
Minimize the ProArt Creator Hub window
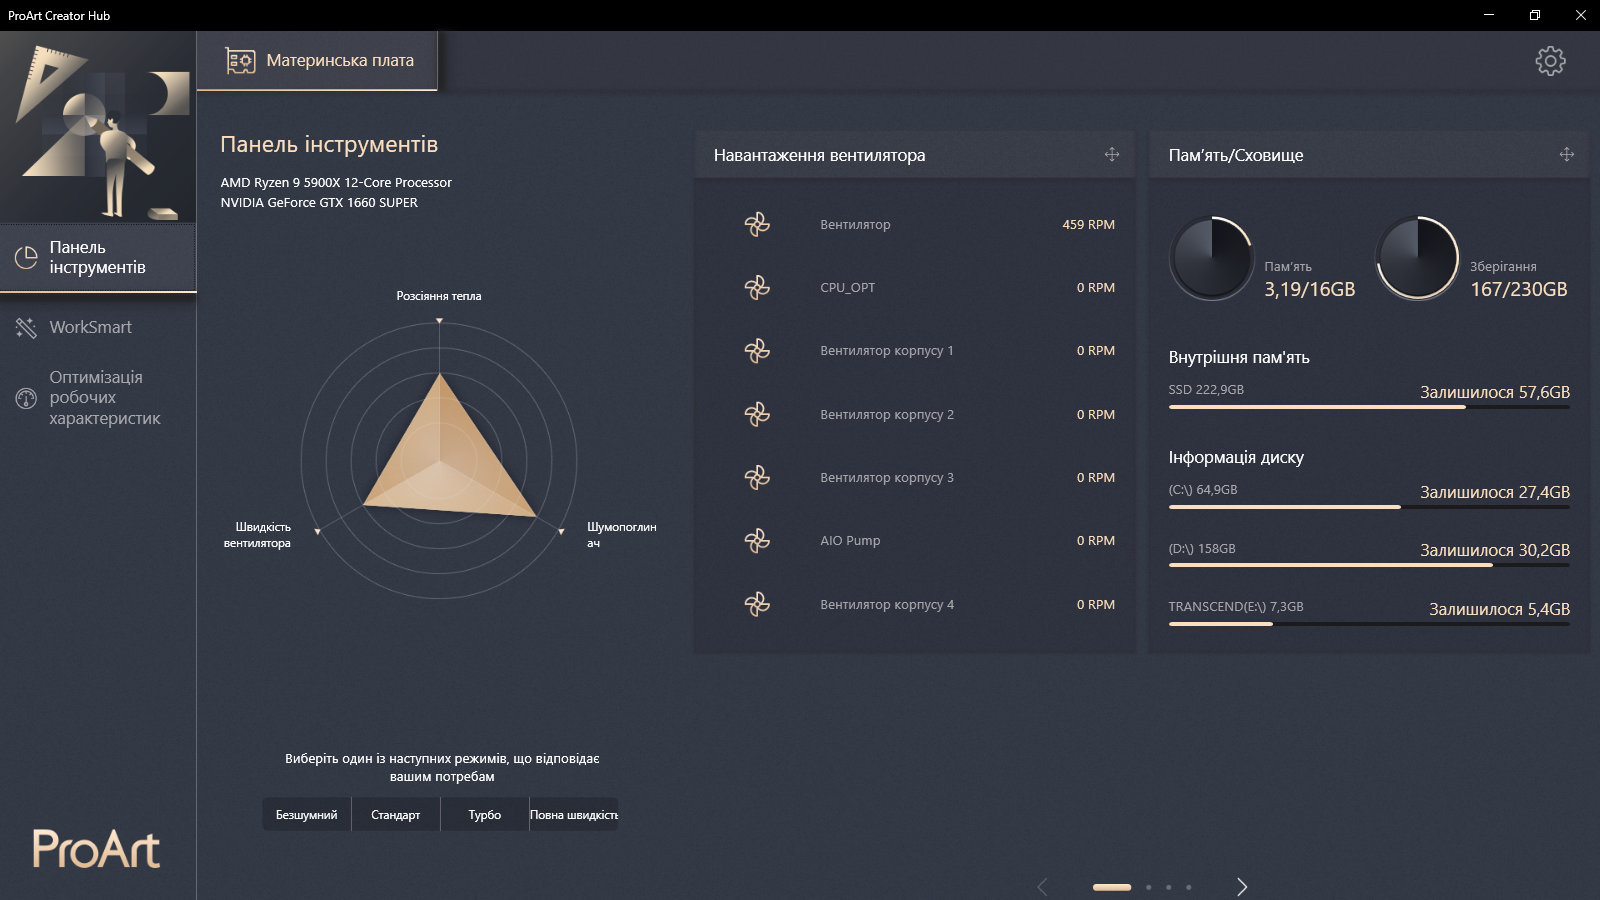coord(1489,15)
